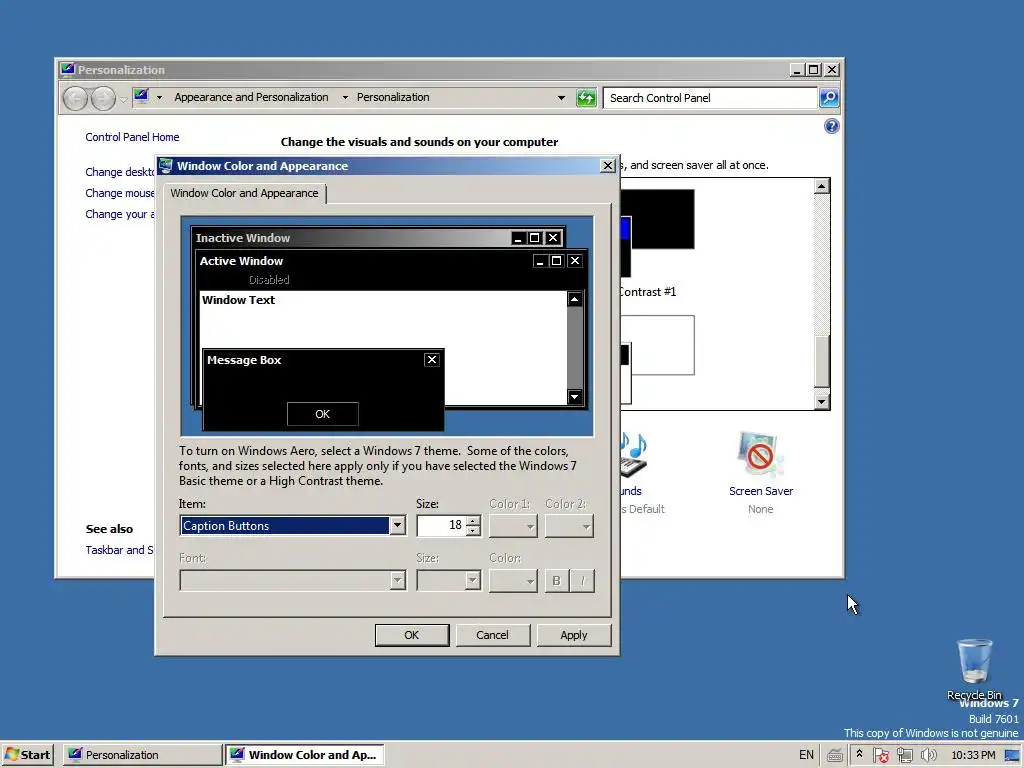Switch to Personalization taskbar button

pyautogui.click(x=142, y=755)
